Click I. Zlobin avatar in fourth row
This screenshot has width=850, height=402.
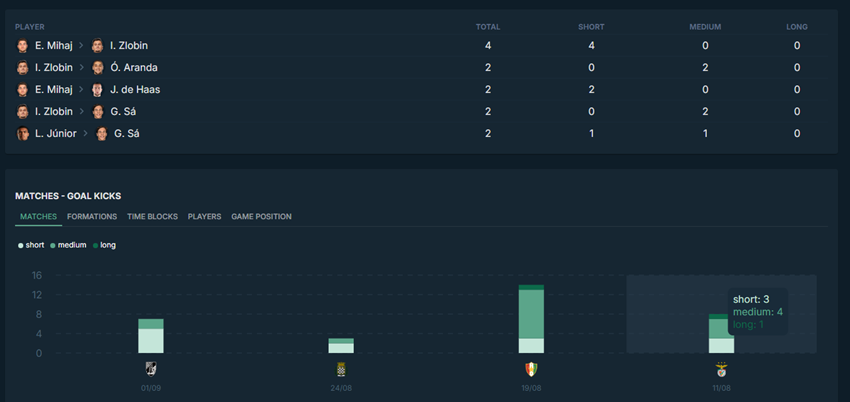pyautogui.click(x=22, y=112)
